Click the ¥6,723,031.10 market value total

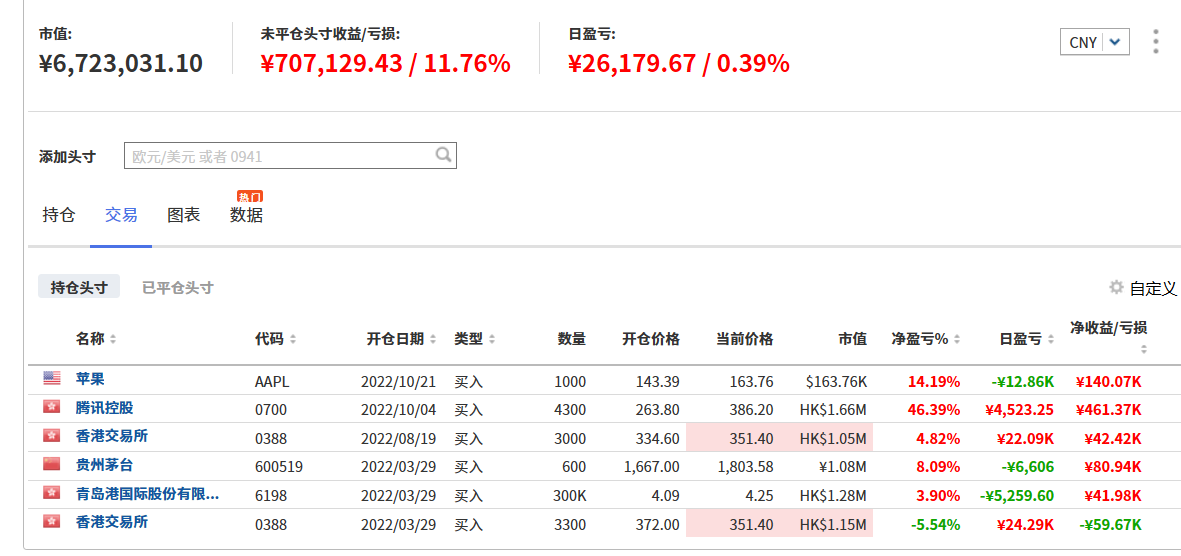[x=121, y=63]
